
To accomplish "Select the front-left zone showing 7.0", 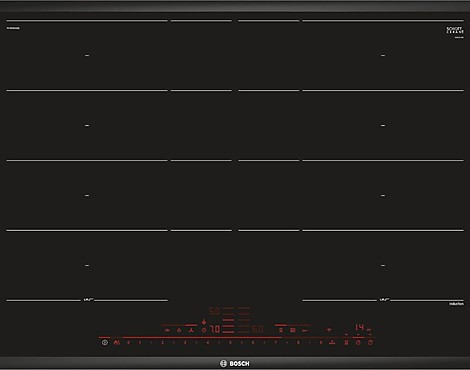I will coord(215,329).
